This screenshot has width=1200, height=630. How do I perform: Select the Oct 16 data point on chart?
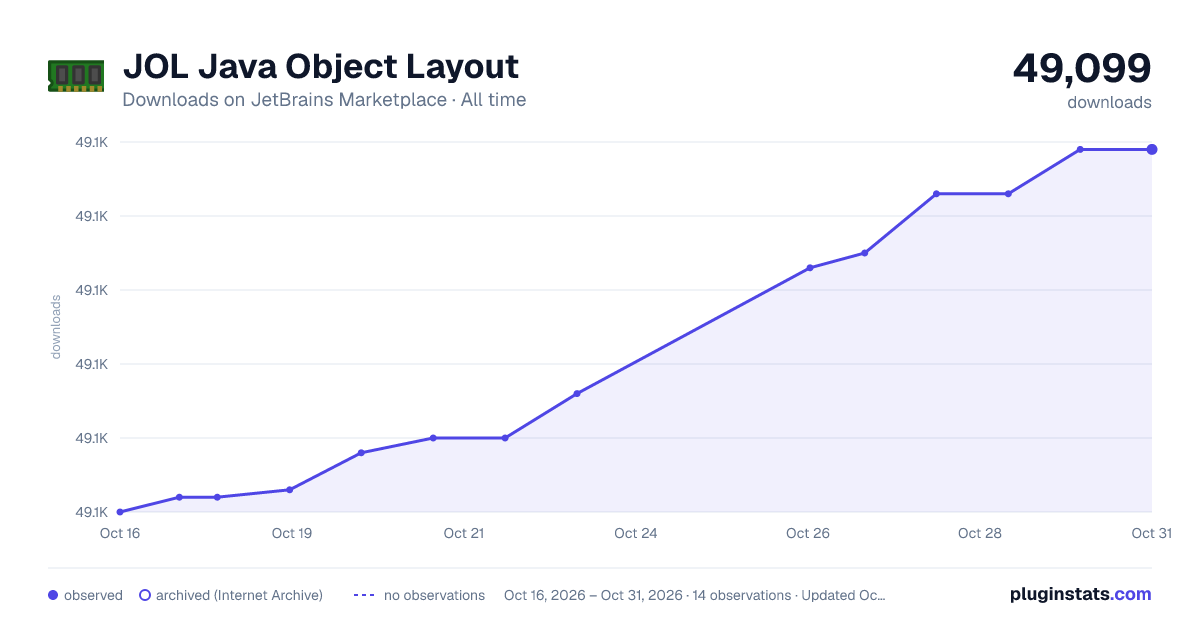(120, 512)
